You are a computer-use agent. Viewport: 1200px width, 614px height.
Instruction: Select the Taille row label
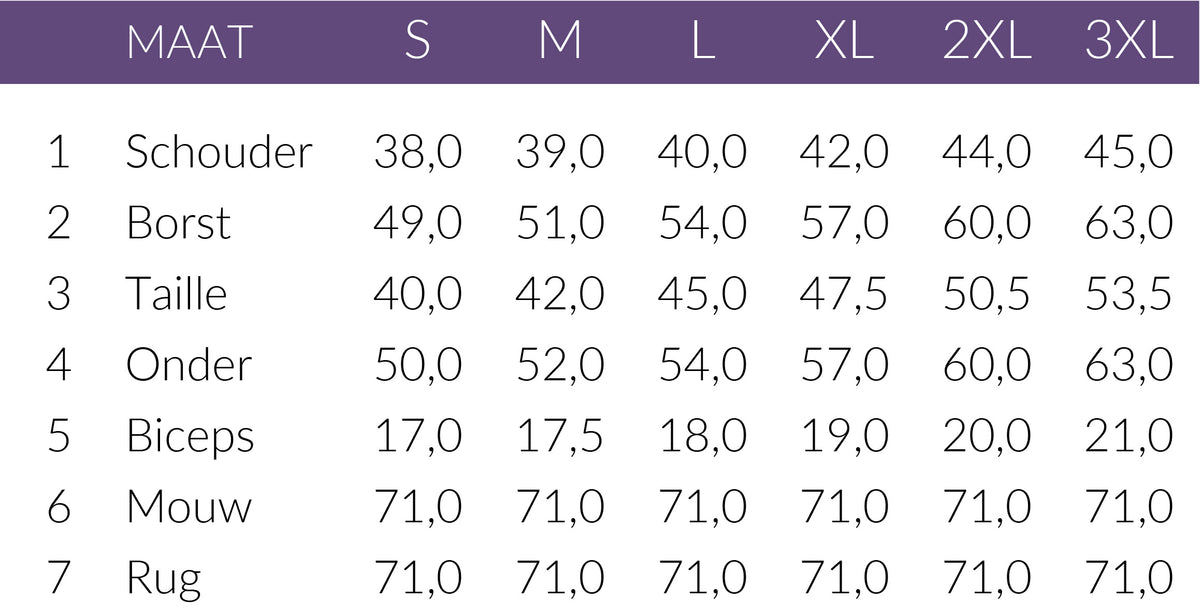point(176,294)
